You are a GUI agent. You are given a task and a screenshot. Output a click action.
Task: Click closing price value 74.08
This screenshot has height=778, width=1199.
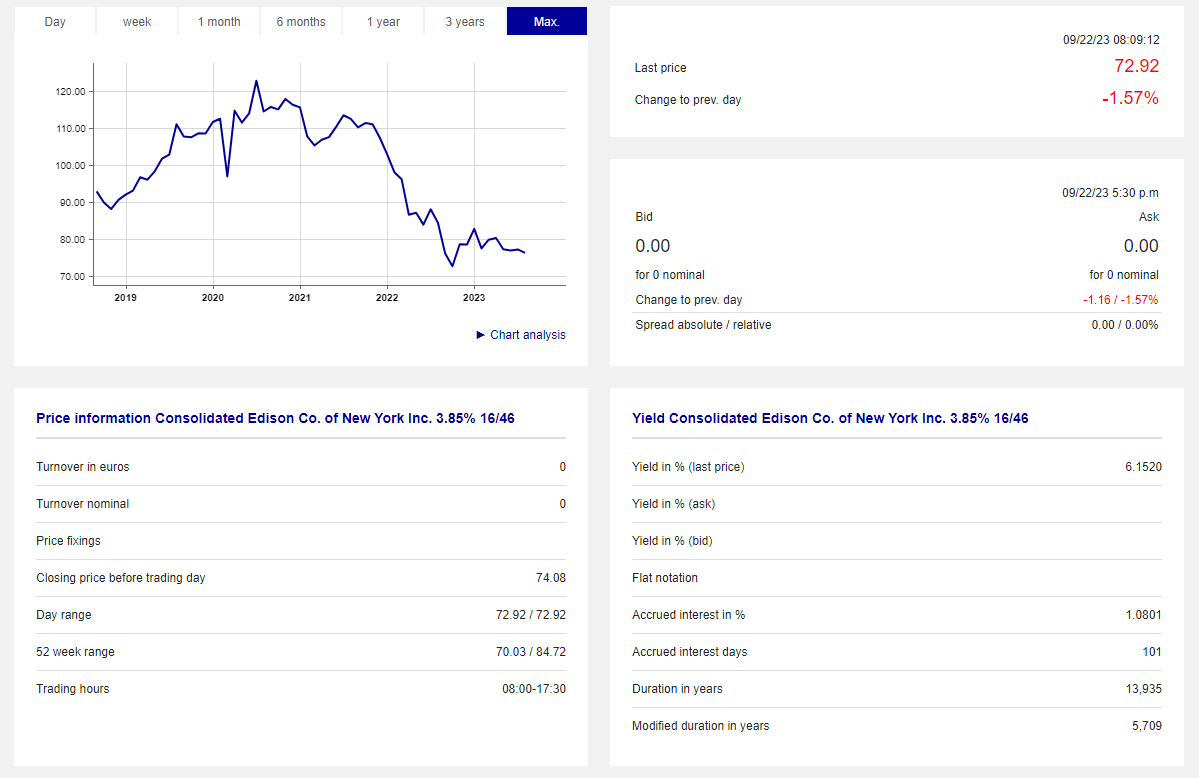click(x=551, y=578)
